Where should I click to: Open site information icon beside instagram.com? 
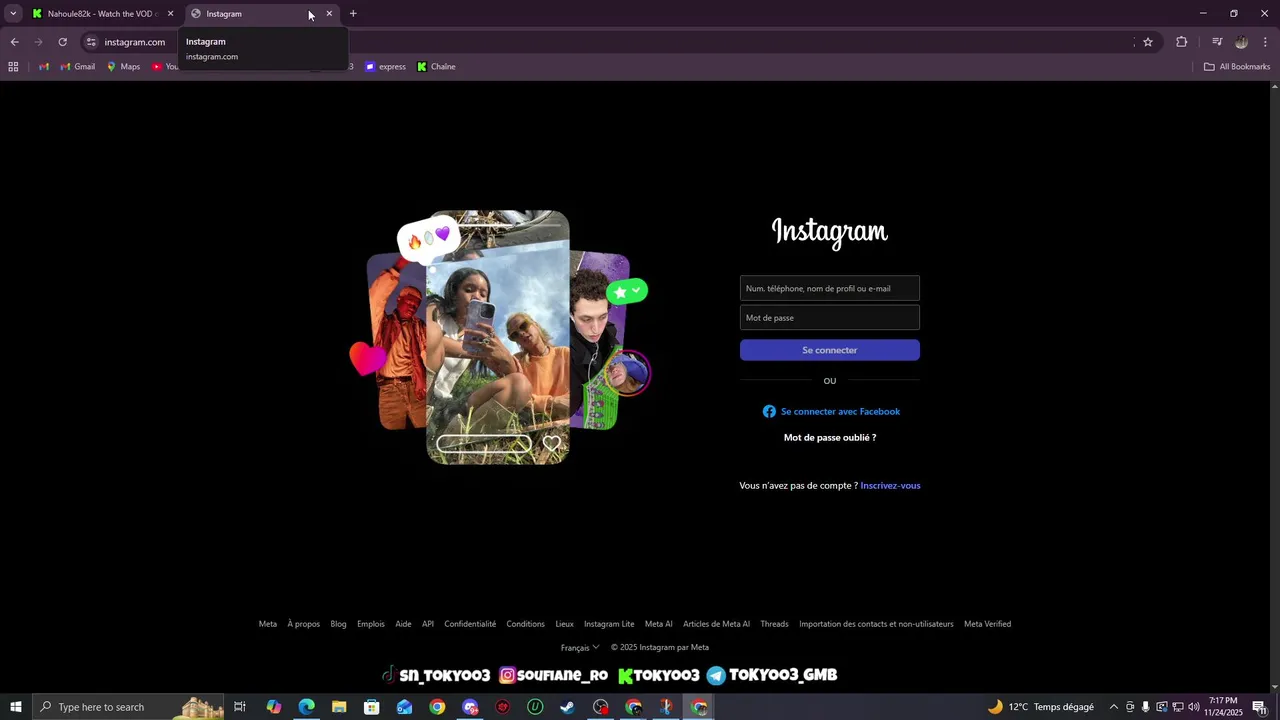(91, 42)
